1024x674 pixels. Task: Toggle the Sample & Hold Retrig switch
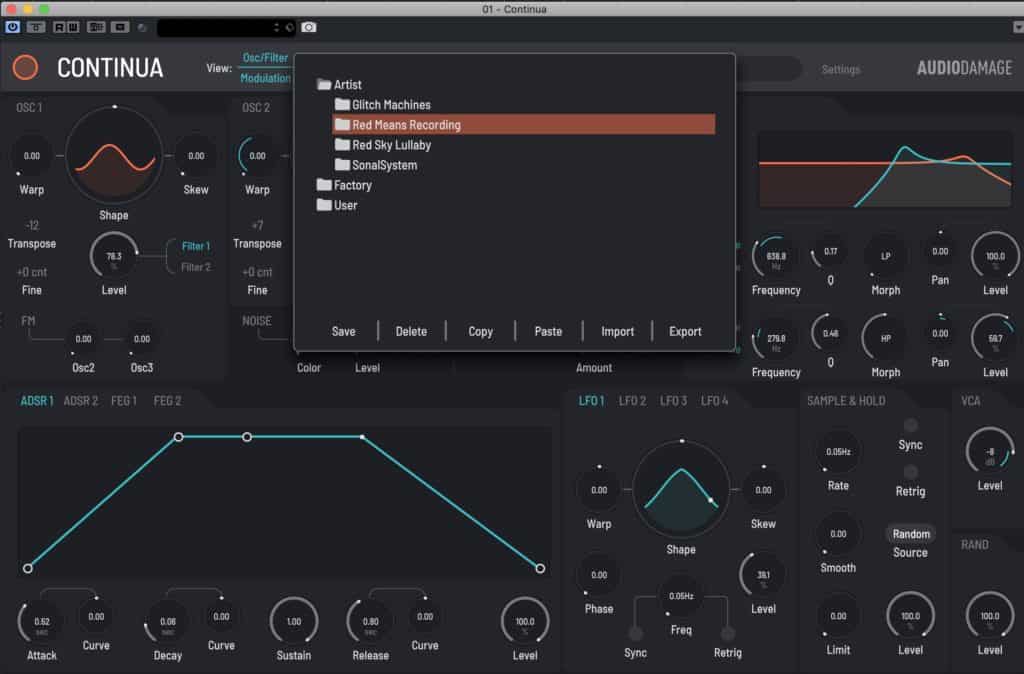click(910, 472)
